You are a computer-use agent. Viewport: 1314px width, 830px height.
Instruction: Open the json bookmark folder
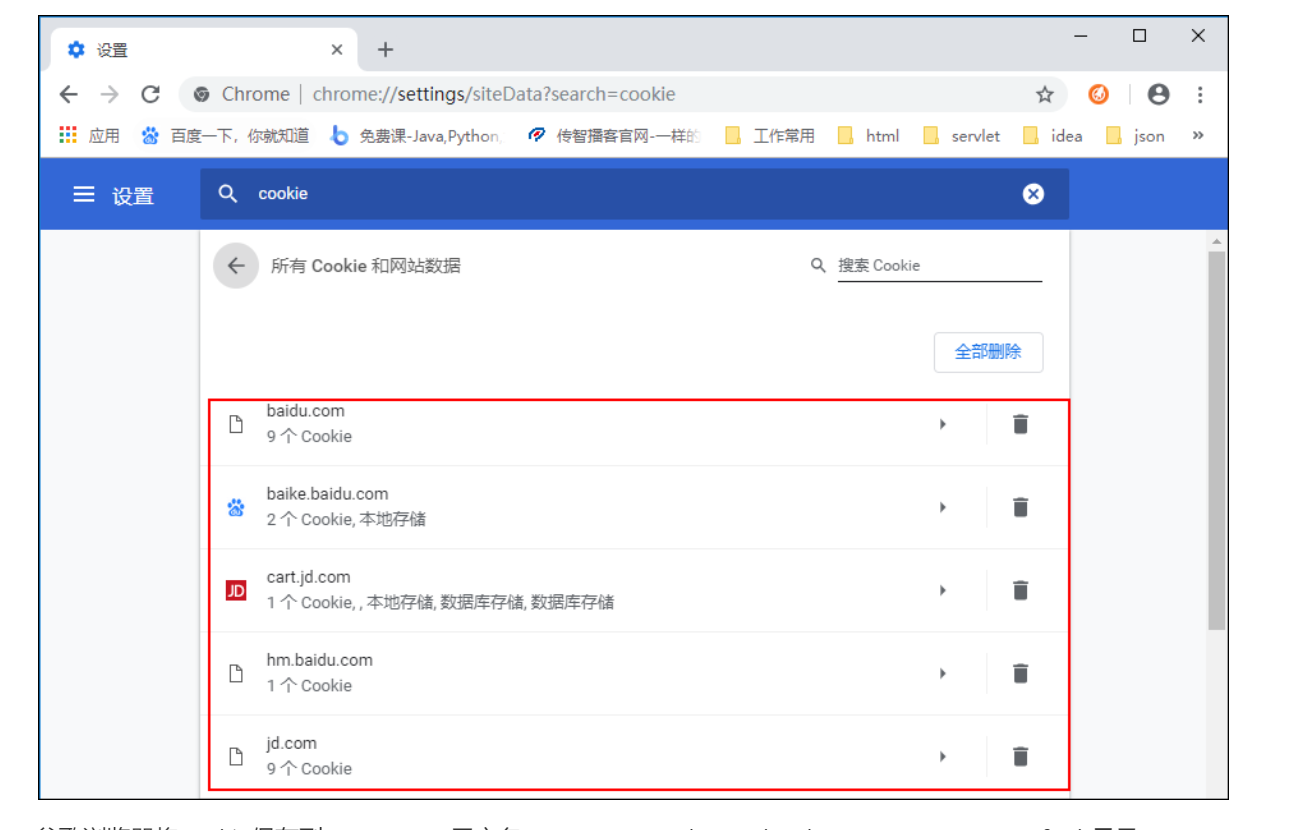[x=1135, y=135]
